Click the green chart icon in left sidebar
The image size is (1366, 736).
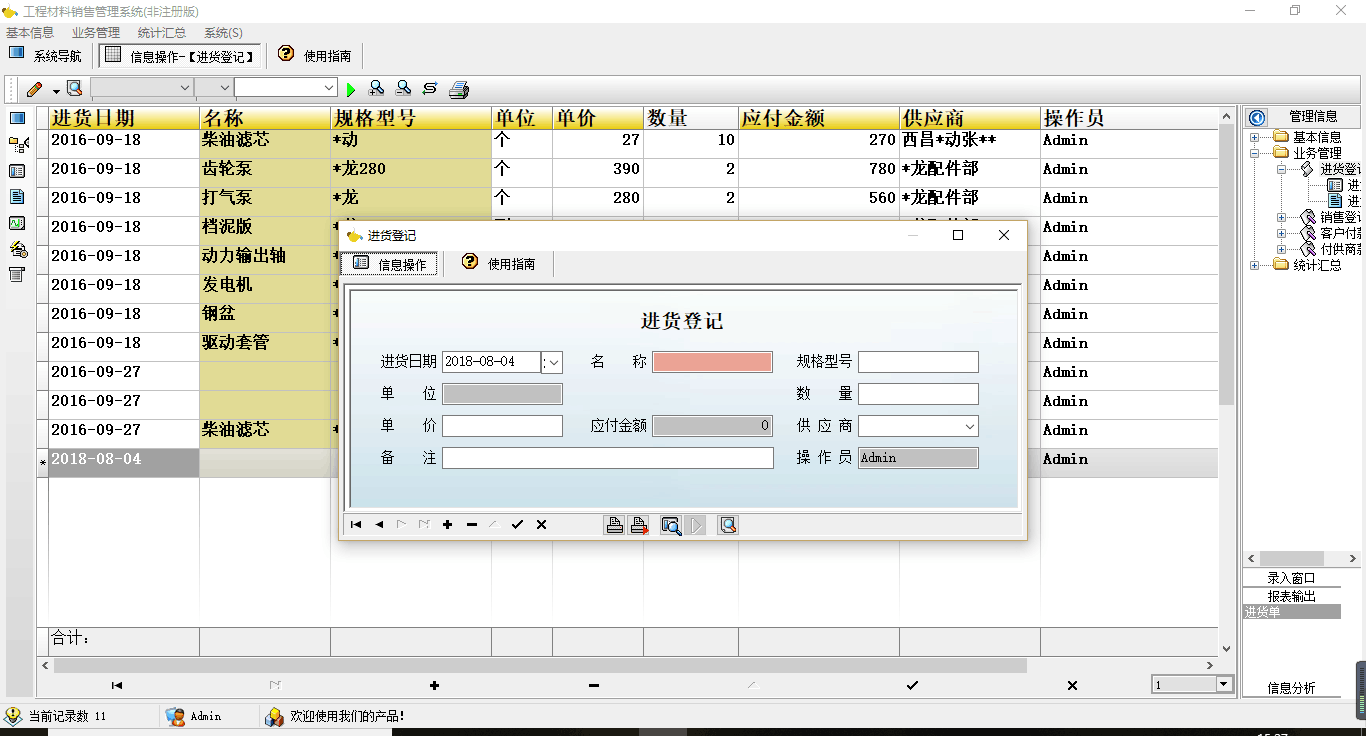(x=17, y=223)
